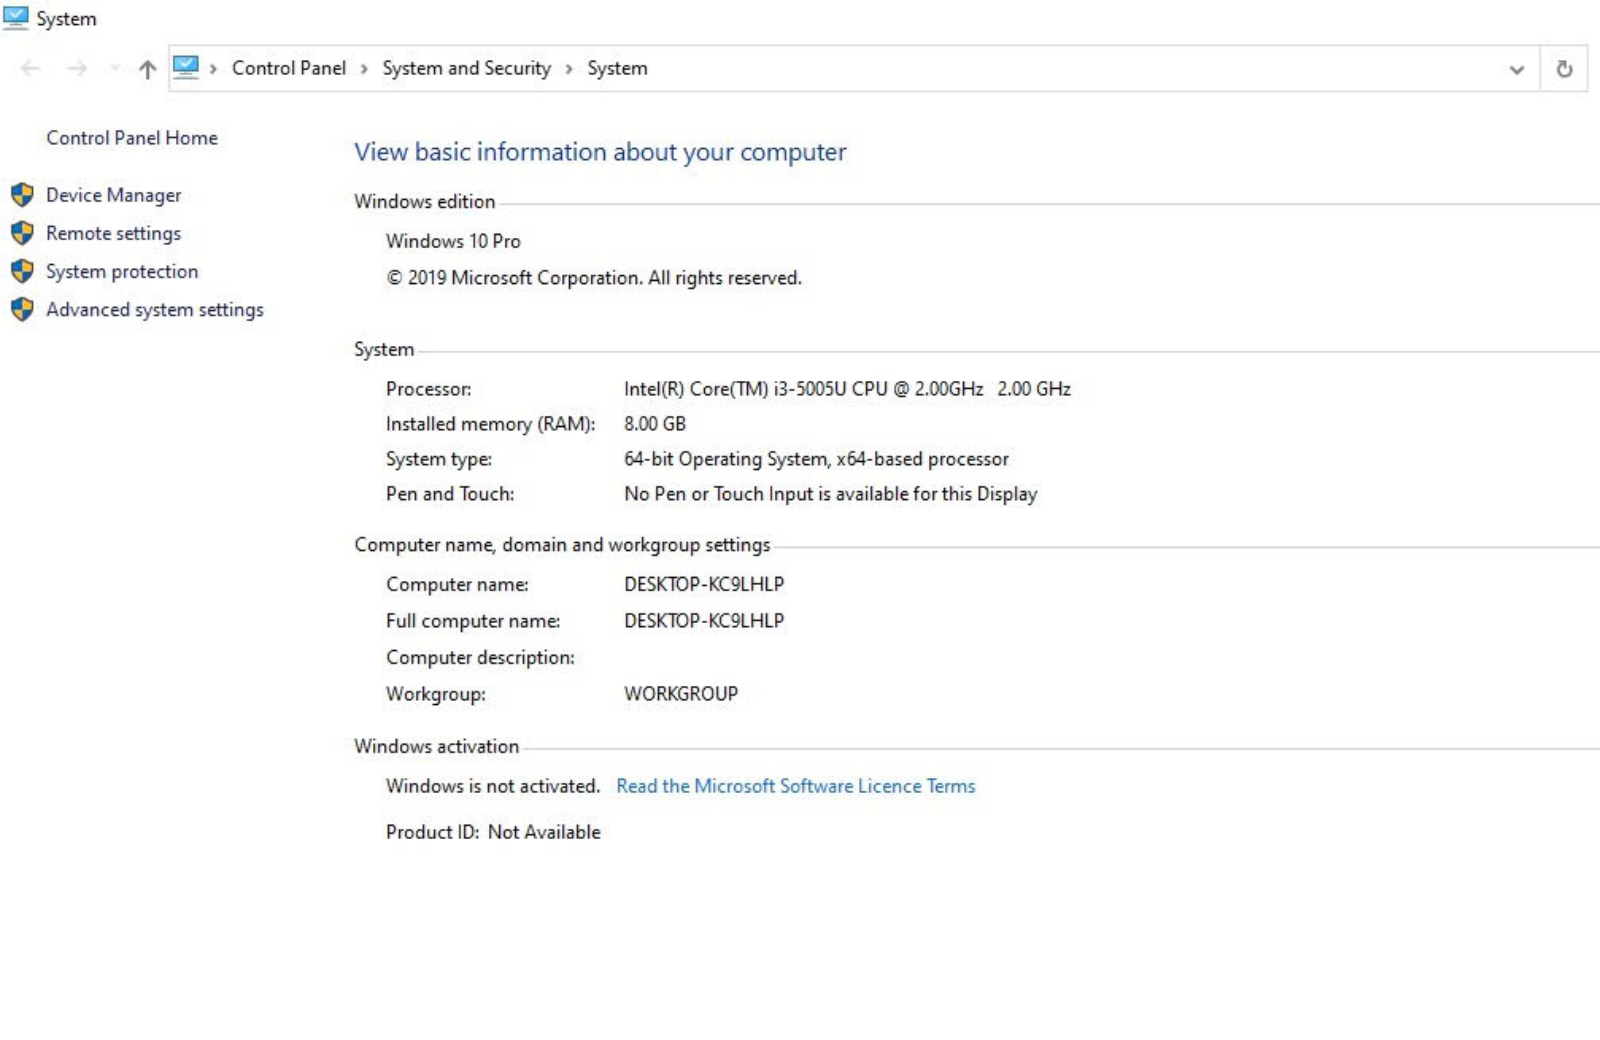Open the address bar history dropdown
Screen dimensions: 1600x1040
click(x=1516, y=69)
